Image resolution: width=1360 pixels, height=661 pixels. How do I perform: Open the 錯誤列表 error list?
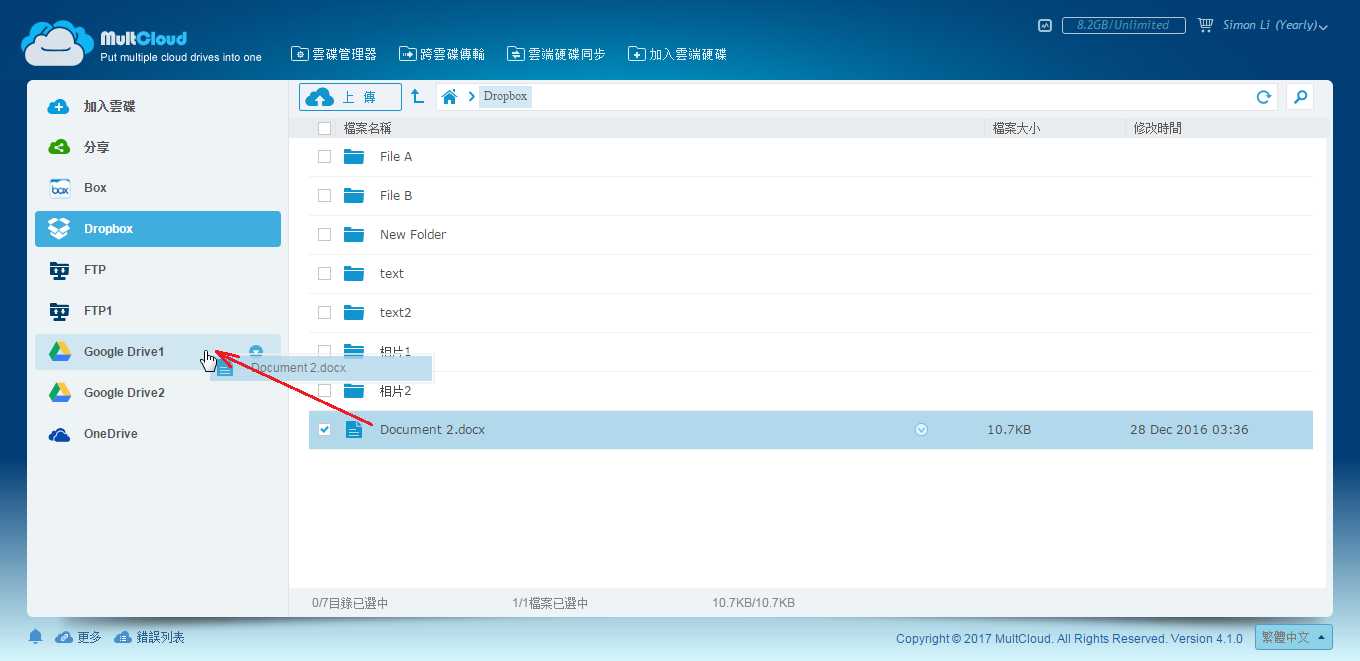click(149, 637)
